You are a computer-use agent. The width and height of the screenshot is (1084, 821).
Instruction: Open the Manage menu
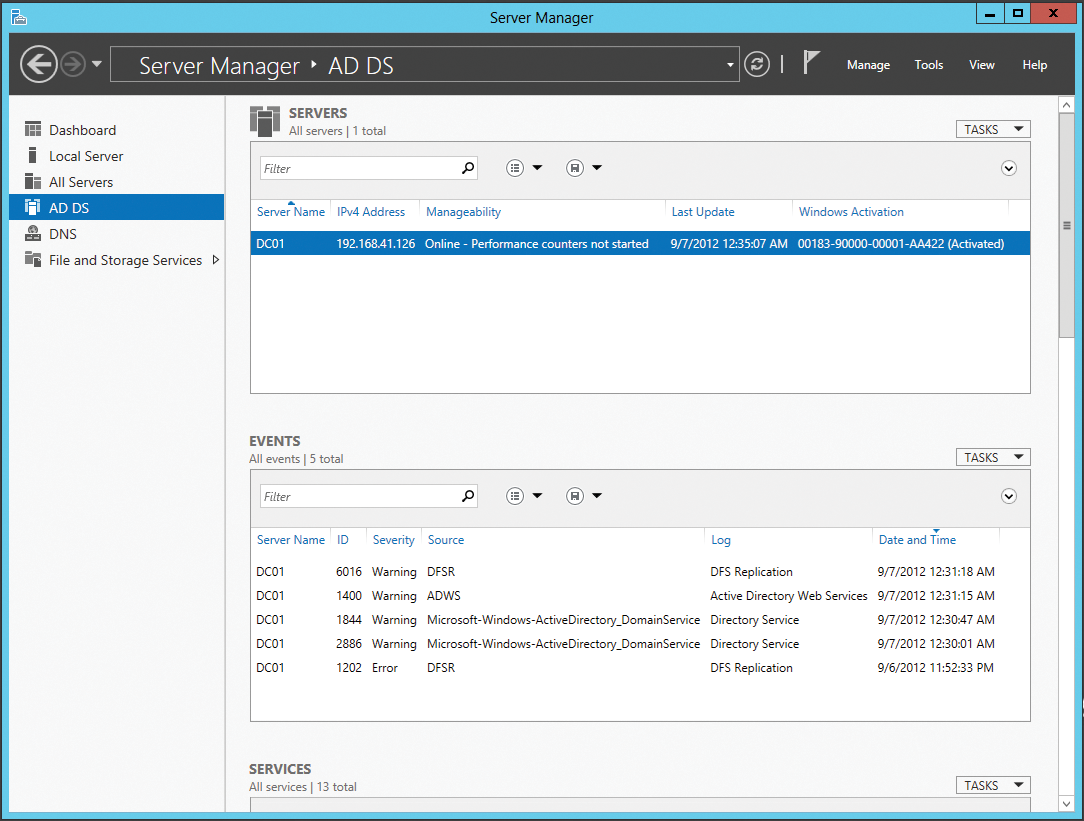867,64
